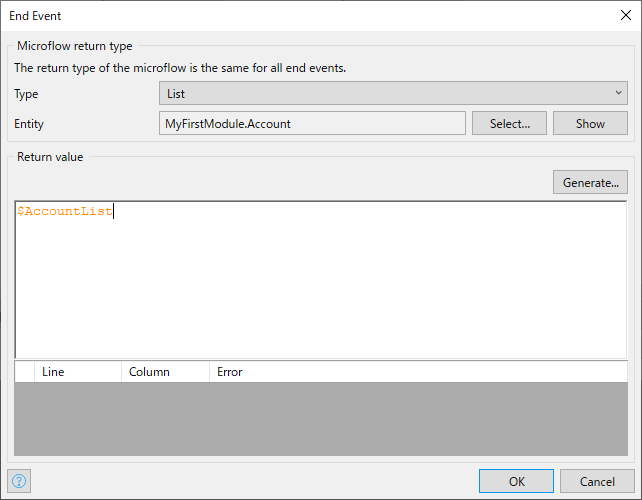
Task: Click the gray empty error list area
Action: (320, 420)
